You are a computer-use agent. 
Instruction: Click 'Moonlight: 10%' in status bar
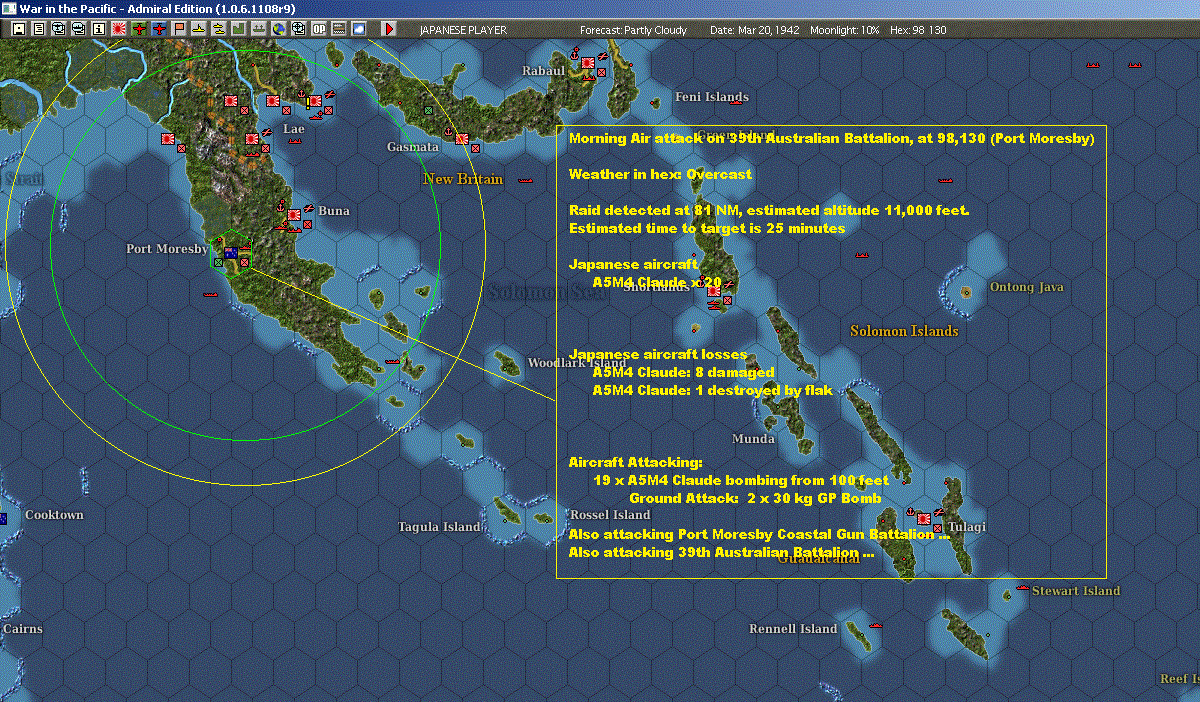click(845, 30)
